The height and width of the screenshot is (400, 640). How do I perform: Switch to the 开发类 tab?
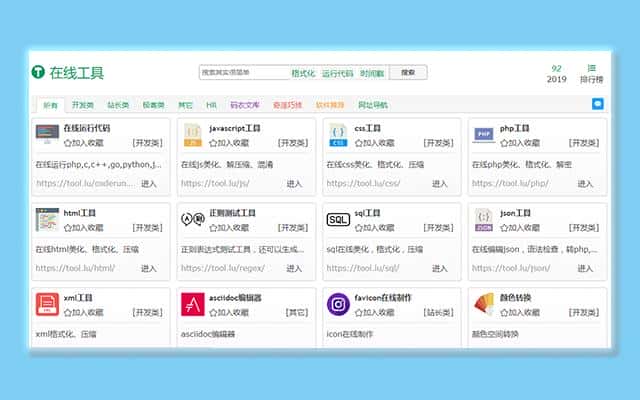pyautogui.click(x=83, y=105)
